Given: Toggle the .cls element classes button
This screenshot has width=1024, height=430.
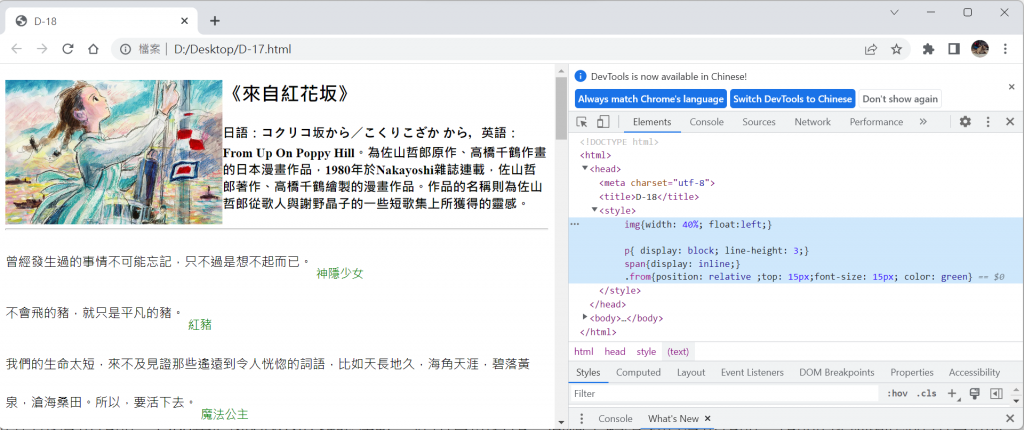Looking at the screenshot, I should click(926, 393).
